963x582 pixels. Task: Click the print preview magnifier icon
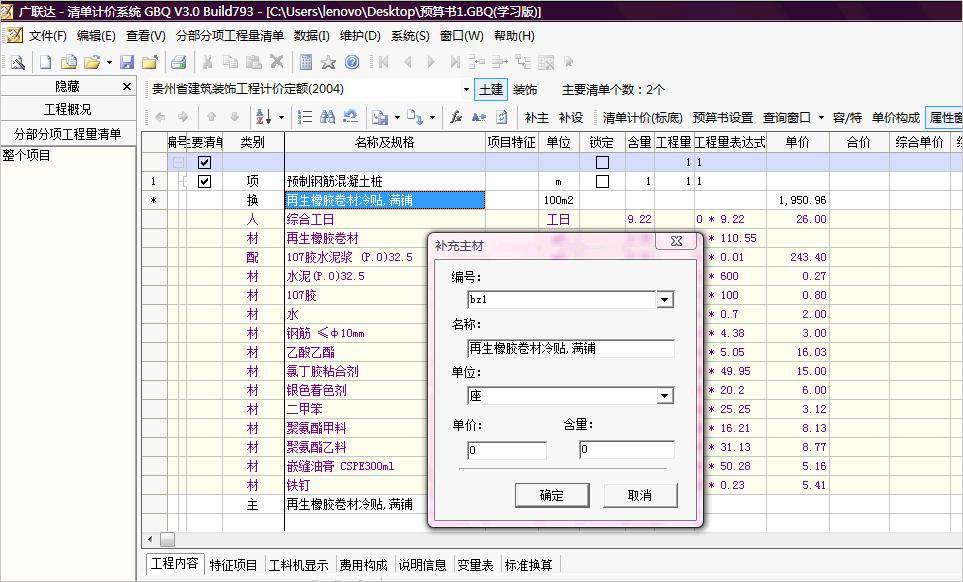17,62
